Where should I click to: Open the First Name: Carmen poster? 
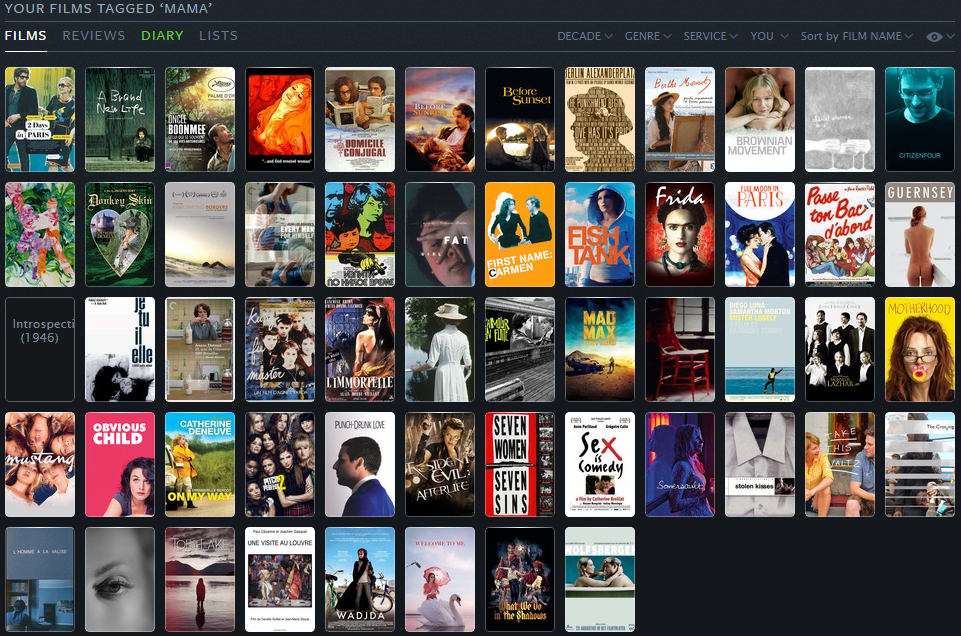[x=520, y=235]
